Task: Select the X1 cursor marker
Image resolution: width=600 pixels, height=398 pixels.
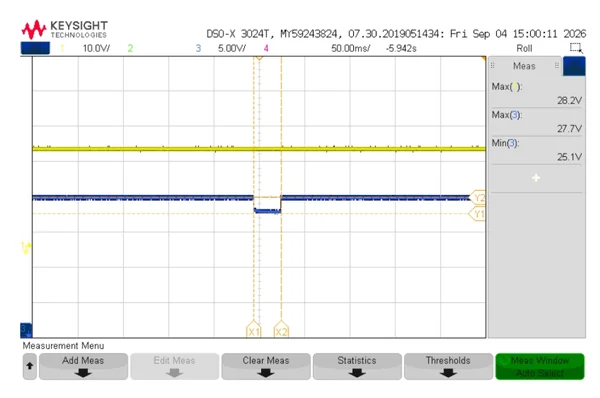Action: (x=253, y=330)
